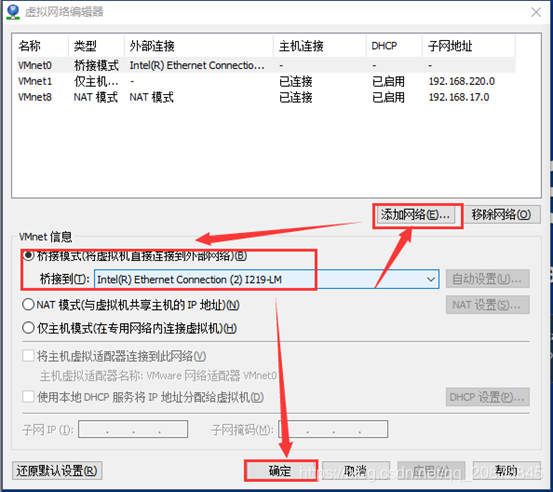Click subnet address 192.168.220.0

point(462,81)
